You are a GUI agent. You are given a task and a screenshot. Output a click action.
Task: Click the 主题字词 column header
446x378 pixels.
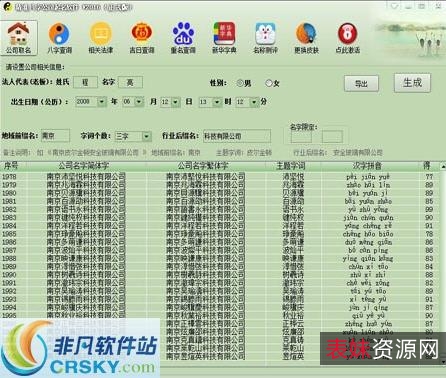coord(291,166)
